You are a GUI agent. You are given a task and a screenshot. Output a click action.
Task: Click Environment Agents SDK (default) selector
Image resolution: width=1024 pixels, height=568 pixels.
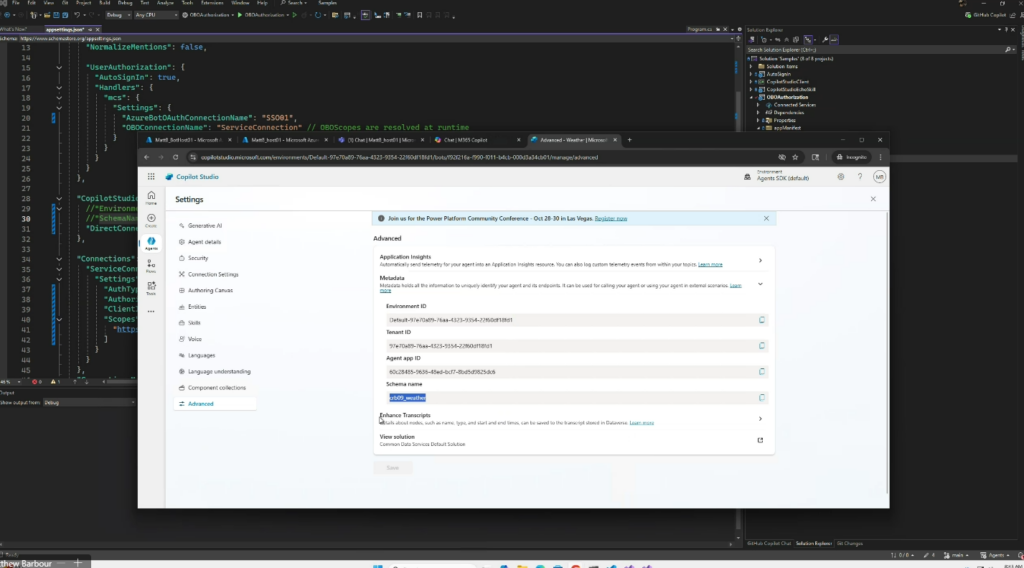point(777,176)
